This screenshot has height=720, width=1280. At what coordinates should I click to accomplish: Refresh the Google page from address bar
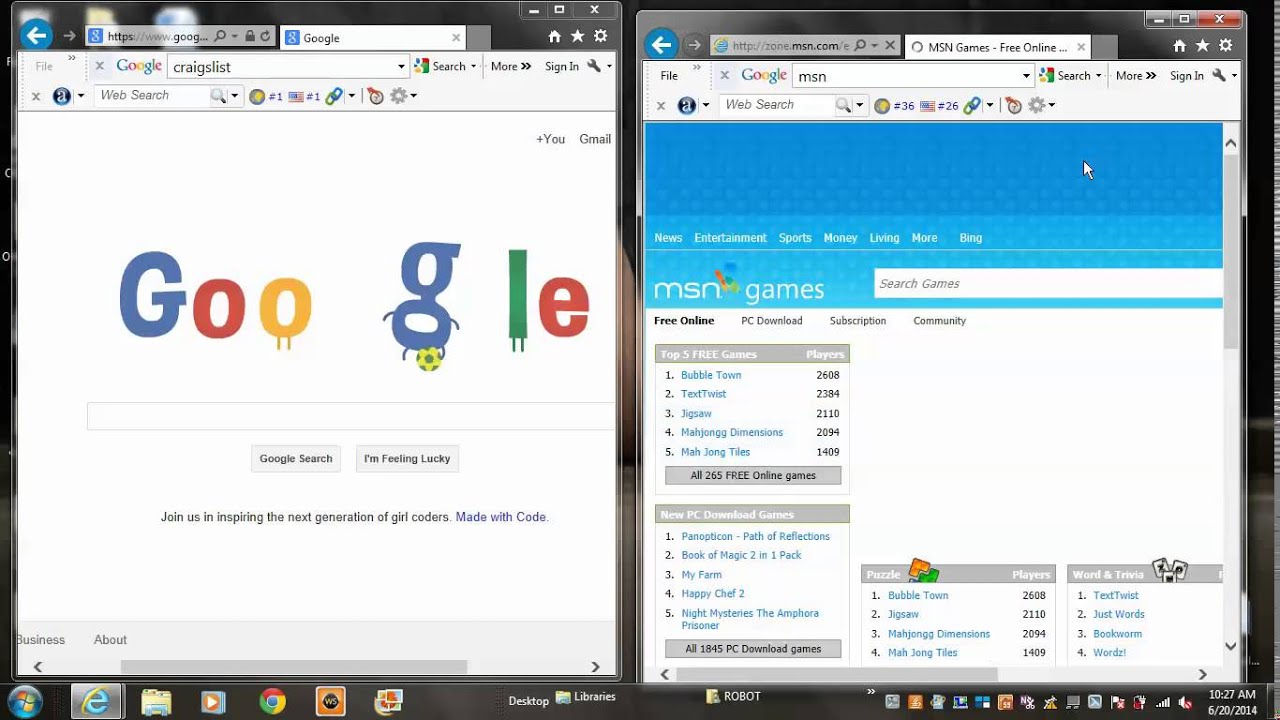[x=265, y=37]
